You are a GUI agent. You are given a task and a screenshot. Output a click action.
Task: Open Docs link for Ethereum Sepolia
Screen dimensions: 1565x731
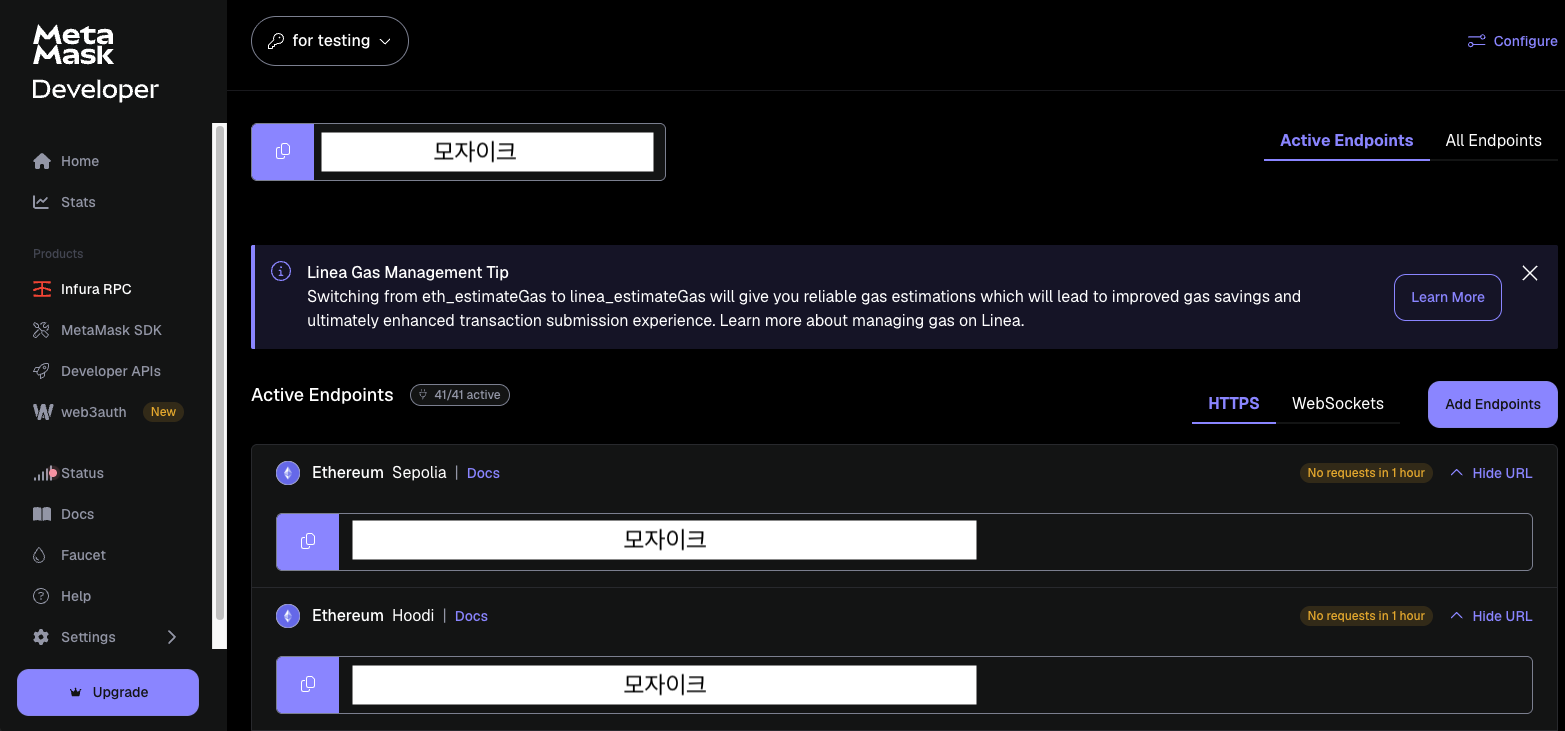point(483,473)
